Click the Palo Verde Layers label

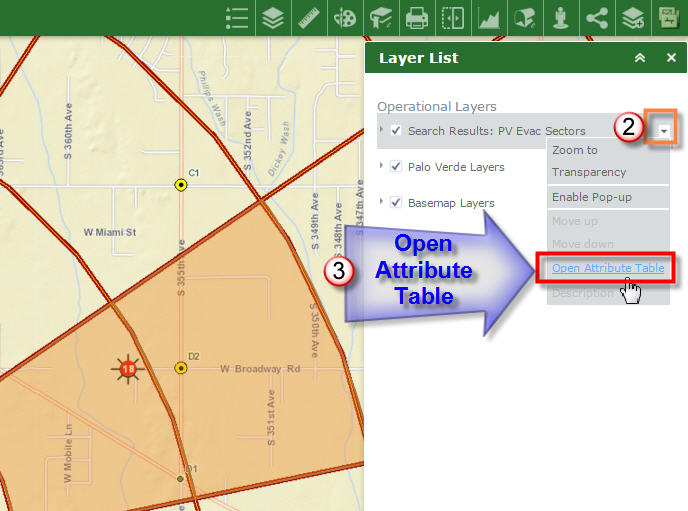point(456,167)
